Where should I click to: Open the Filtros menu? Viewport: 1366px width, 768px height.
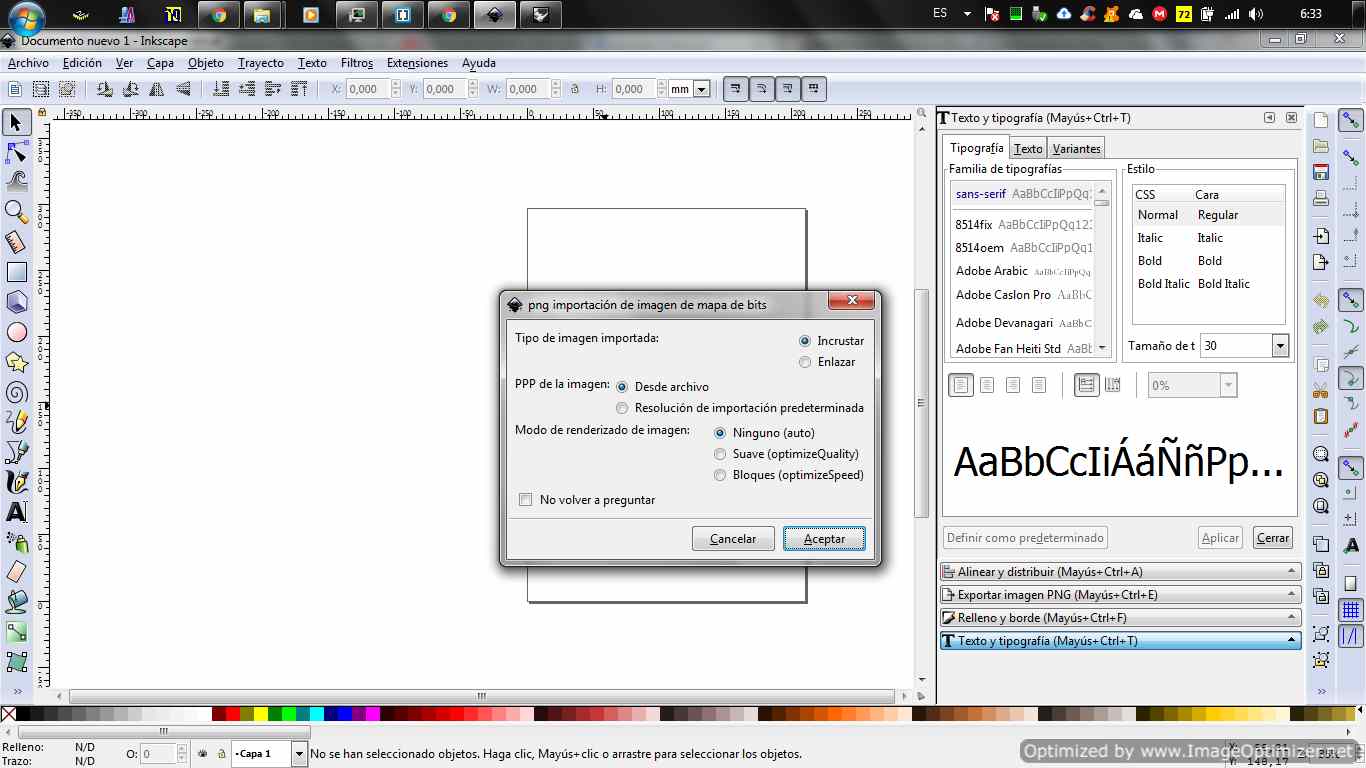tap(357, 63)
